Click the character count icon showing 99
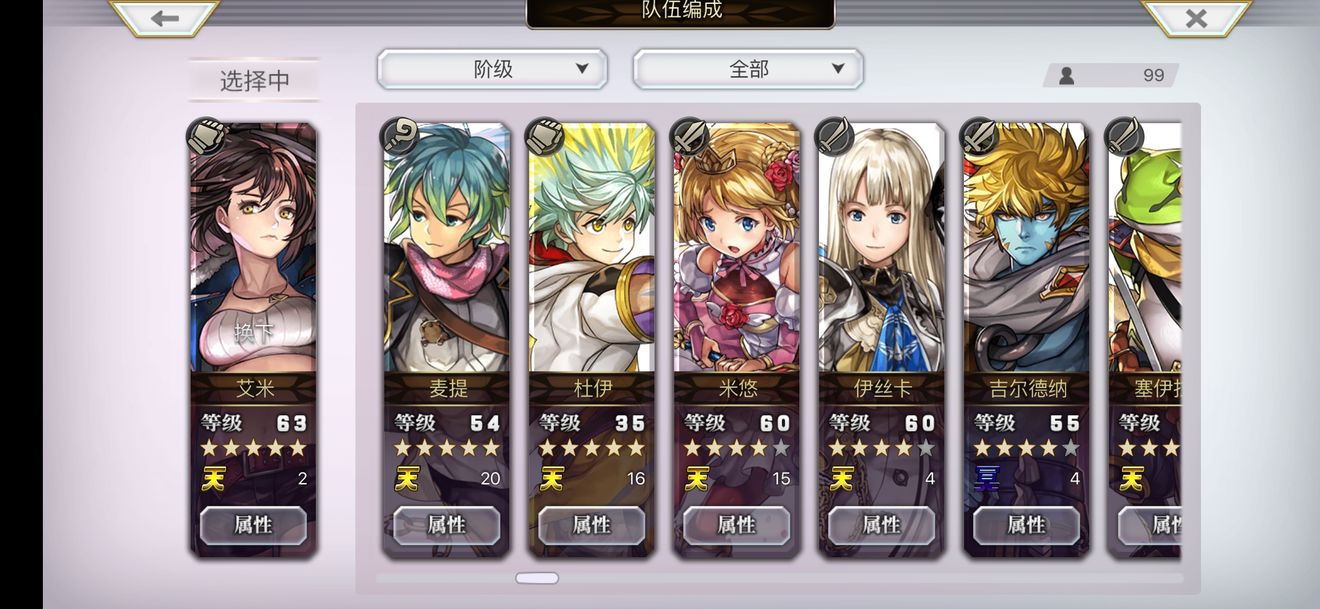The height and width of the screenshot is (609, 1320). (x=1066, y=75)
